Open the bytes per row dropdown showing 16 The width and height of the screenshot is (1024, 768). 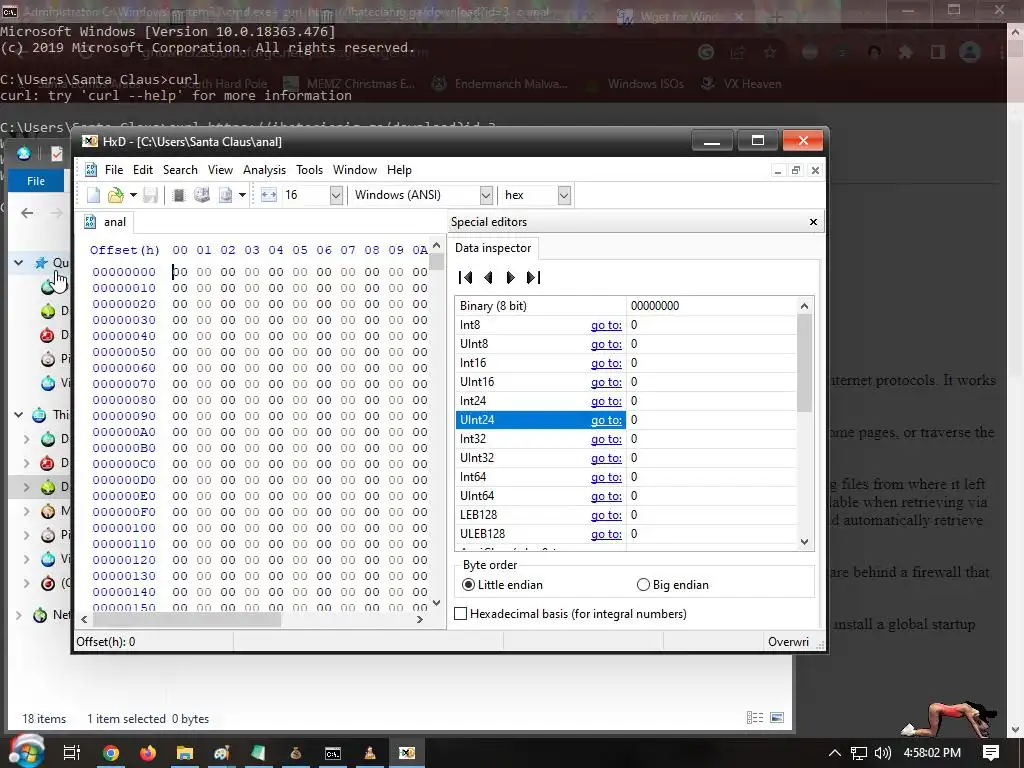point(336,195)
